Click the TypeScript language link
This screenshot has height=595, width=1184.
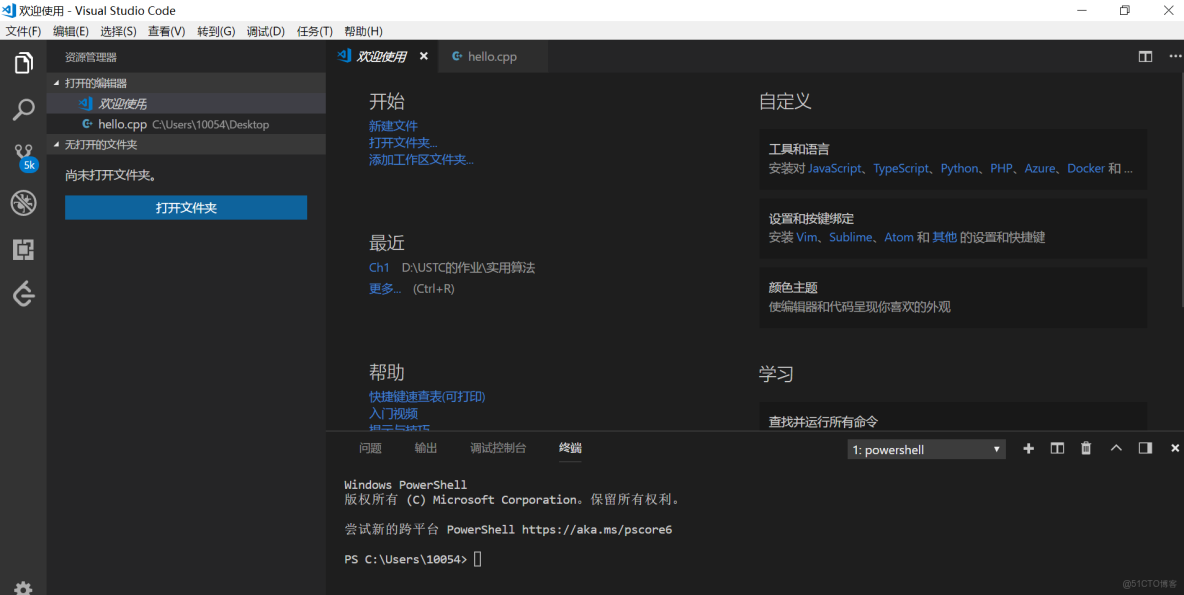tap(901, 168)
